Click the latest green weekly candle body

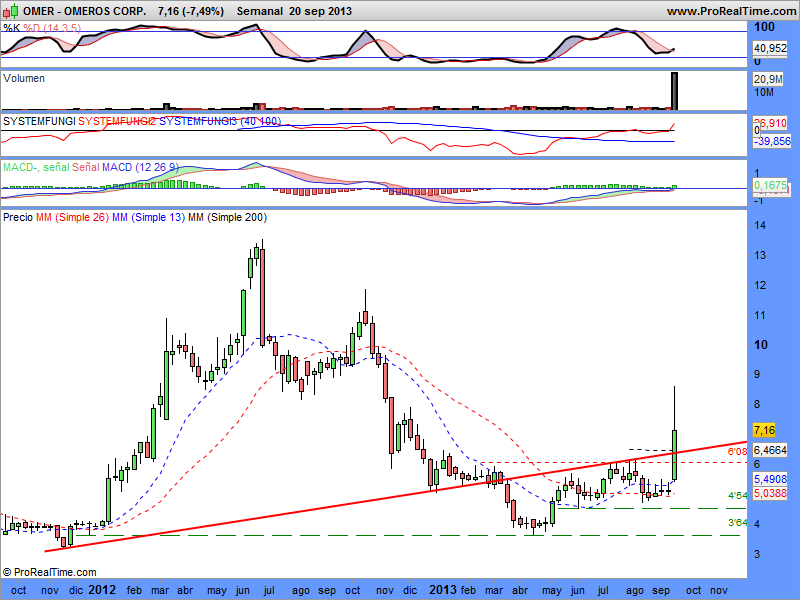(x=674, y=455)
